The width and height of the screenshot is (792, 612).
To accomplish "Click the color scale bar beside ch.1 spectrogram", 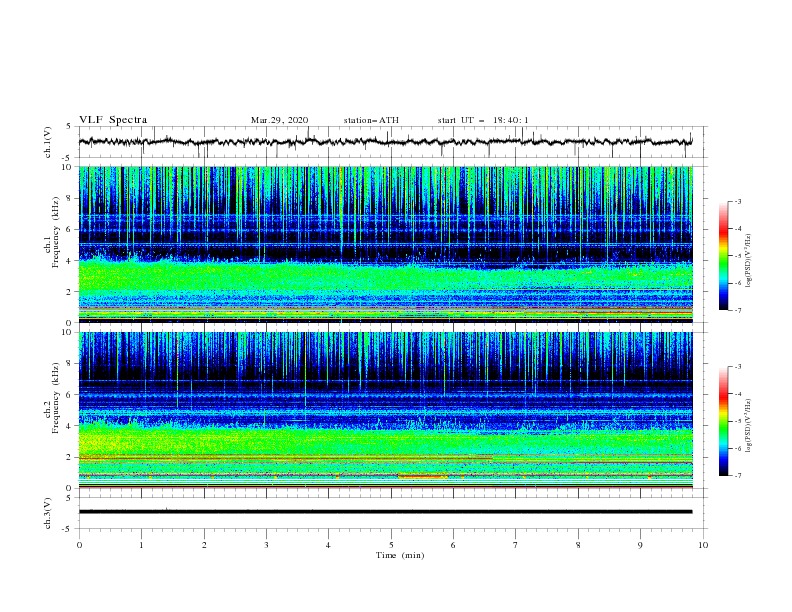I will point(723,255).
